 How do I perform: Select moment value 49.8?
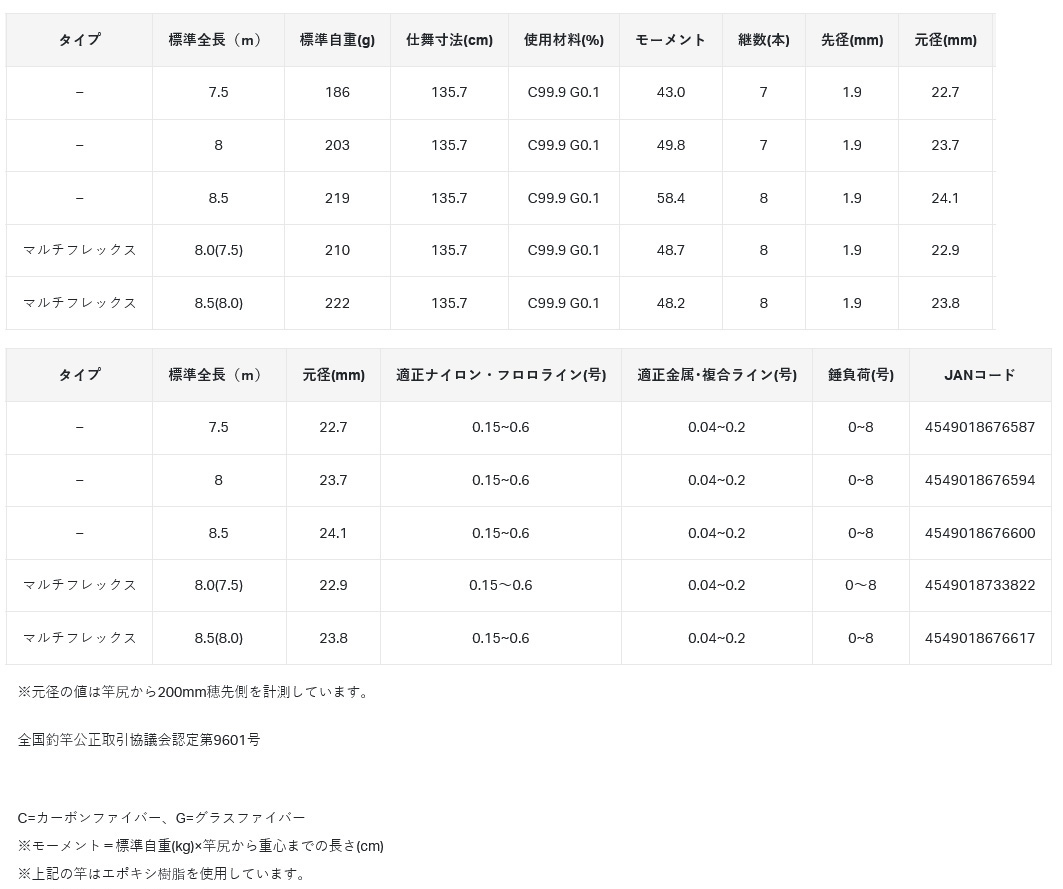[670, 145]
